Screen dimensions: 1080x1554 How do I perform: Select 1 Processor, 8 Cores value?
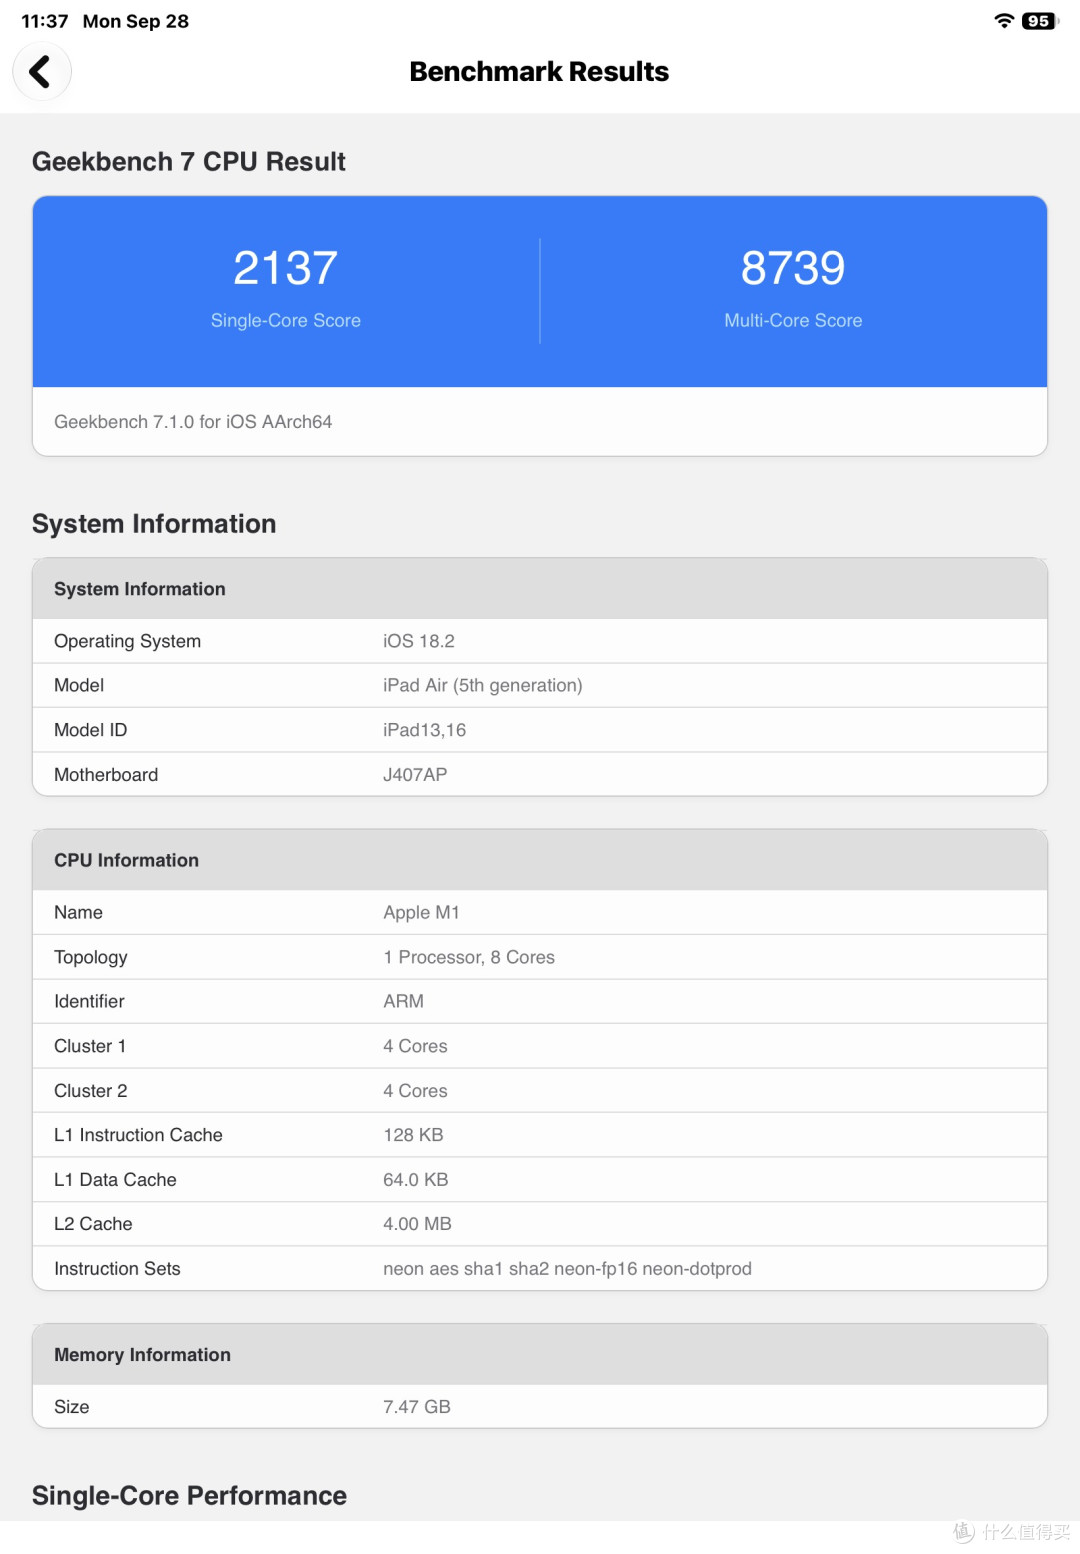point(469,957)
